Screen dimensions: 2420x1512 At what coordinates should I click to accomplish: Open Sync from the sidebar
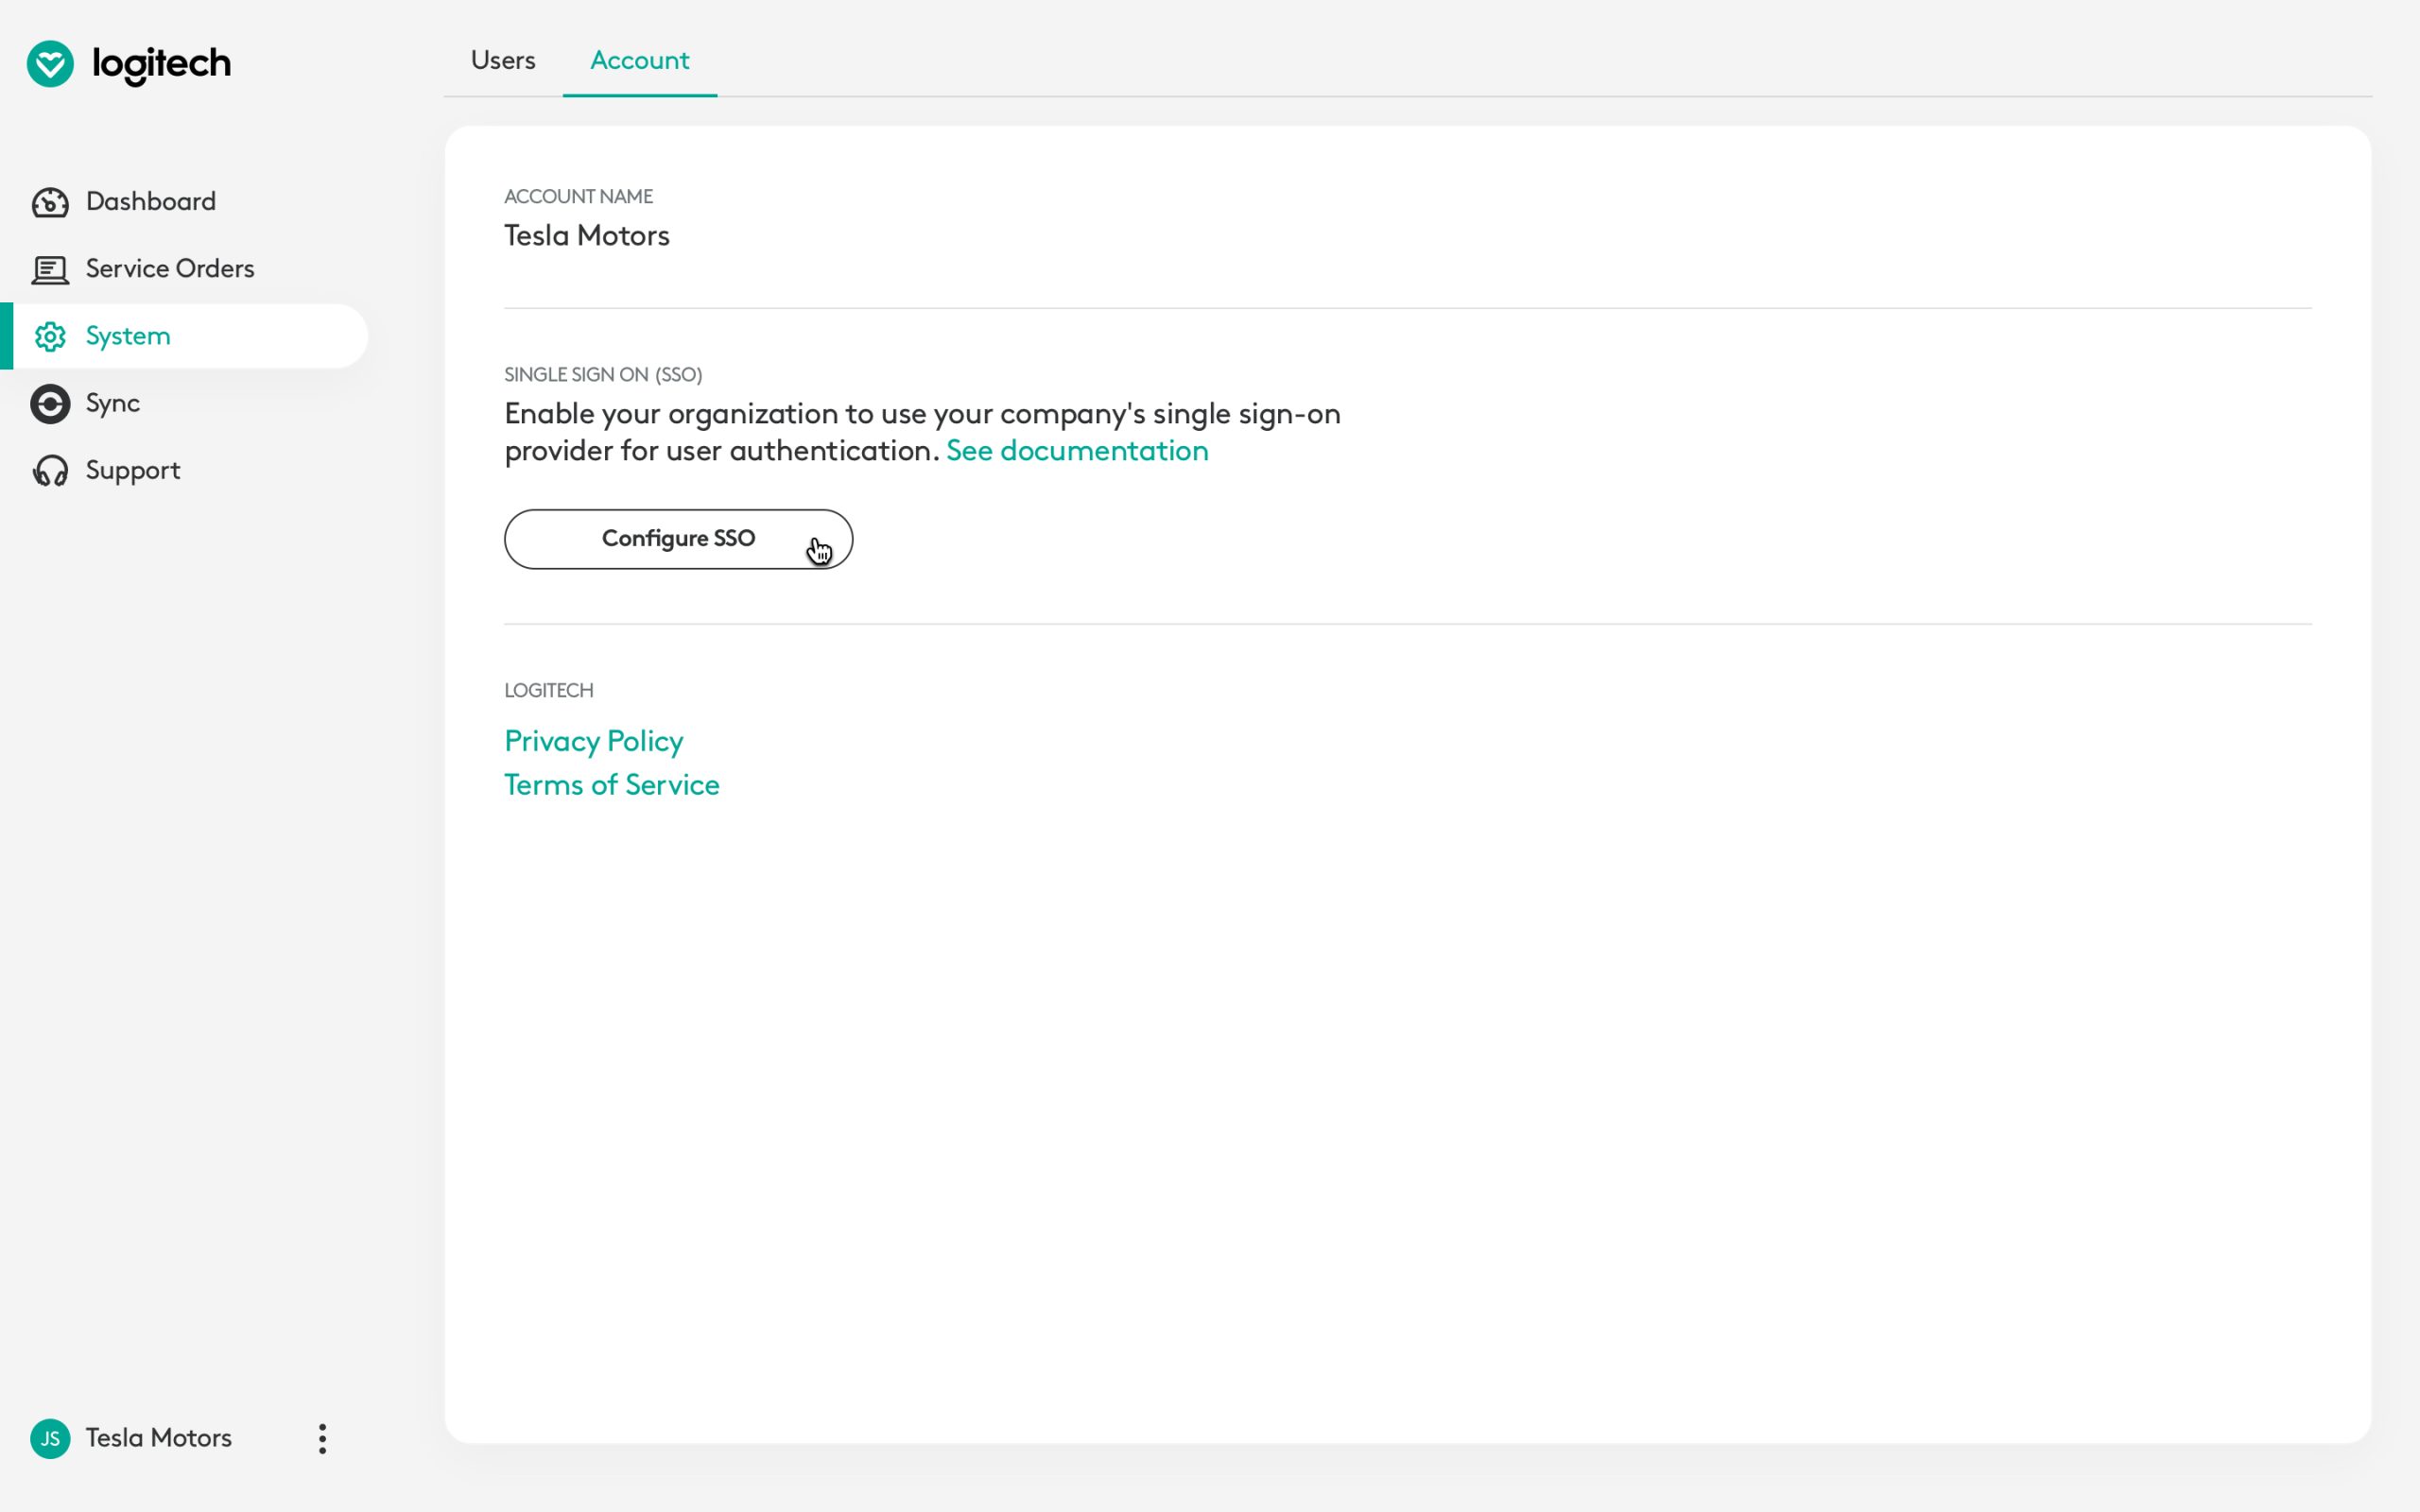pos(112,403)
